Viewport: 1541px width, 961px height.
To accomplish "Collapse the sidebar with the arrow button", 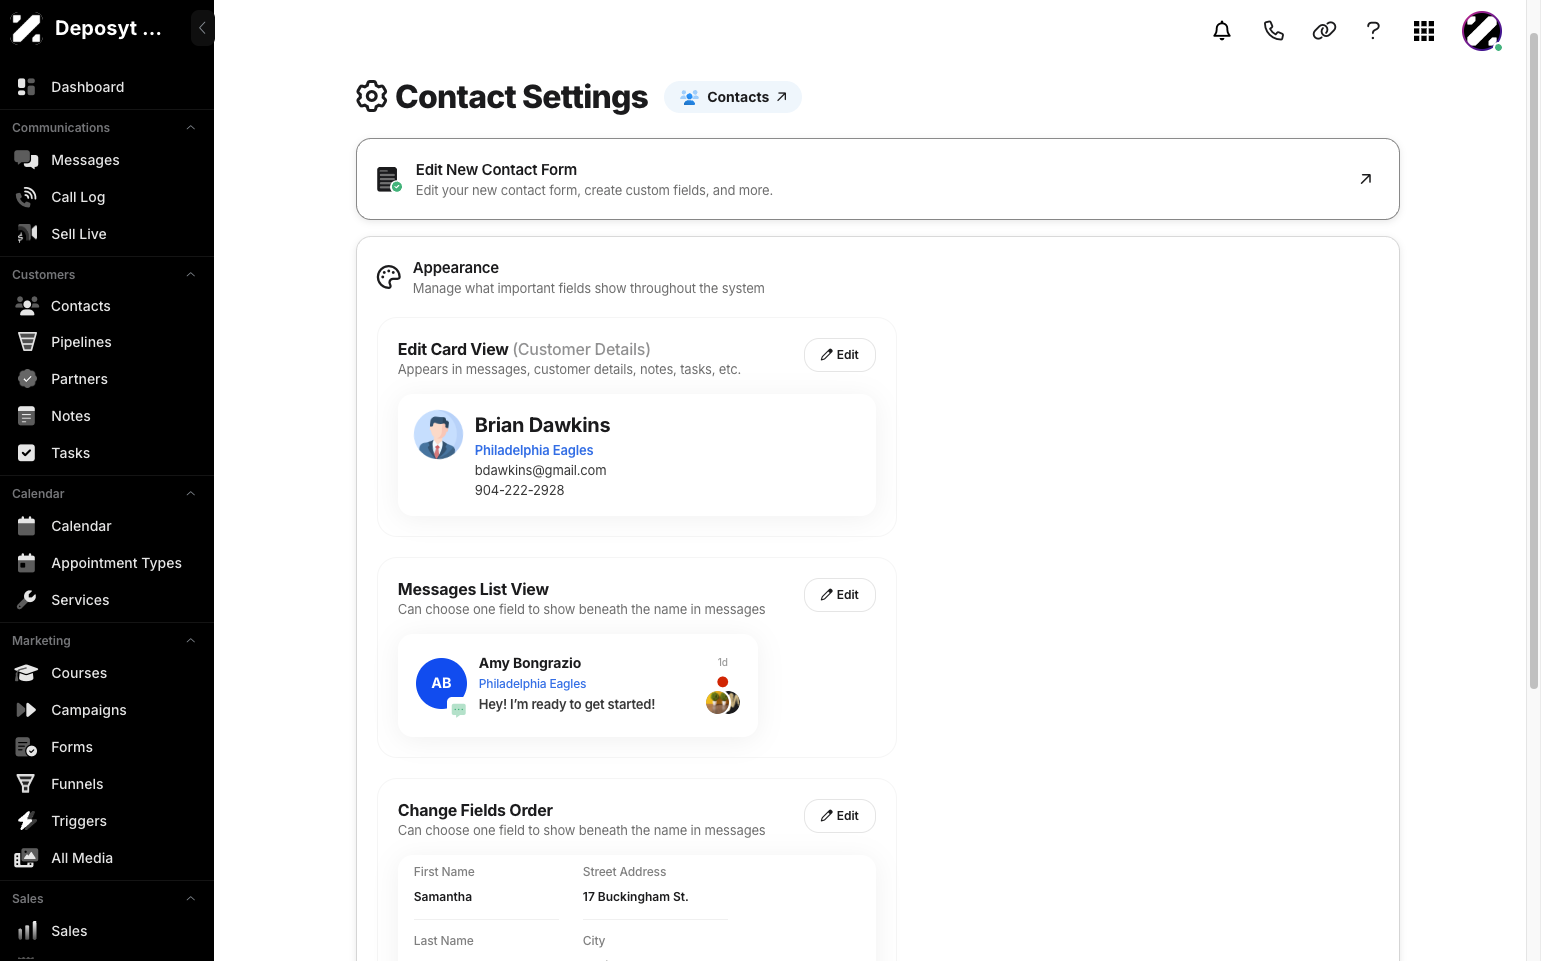I will [202, 28].
